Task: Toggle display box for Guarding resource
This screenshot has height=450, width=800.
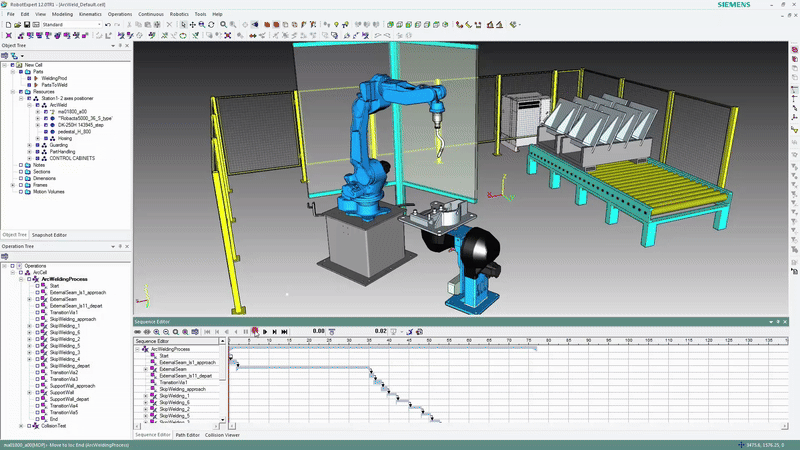Action: tap(37, 145)
